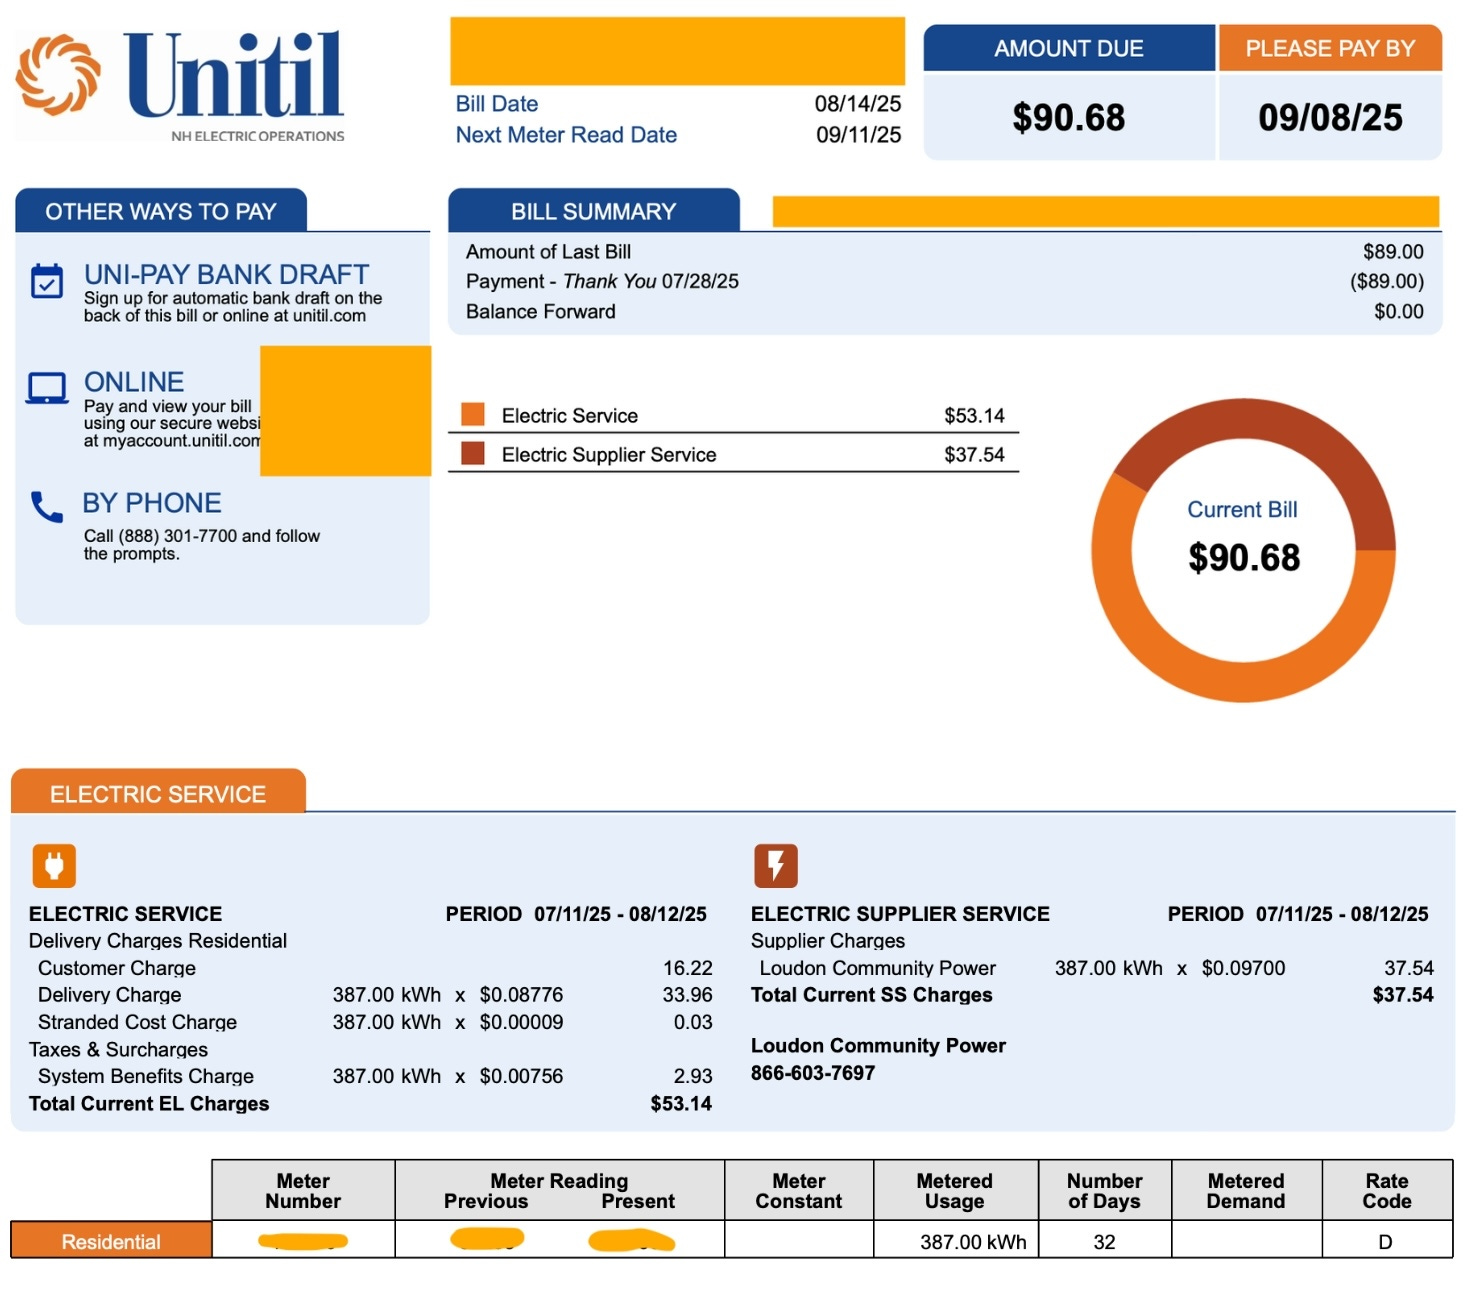Click the 09/11/25 next read date

tap(858, 135)
